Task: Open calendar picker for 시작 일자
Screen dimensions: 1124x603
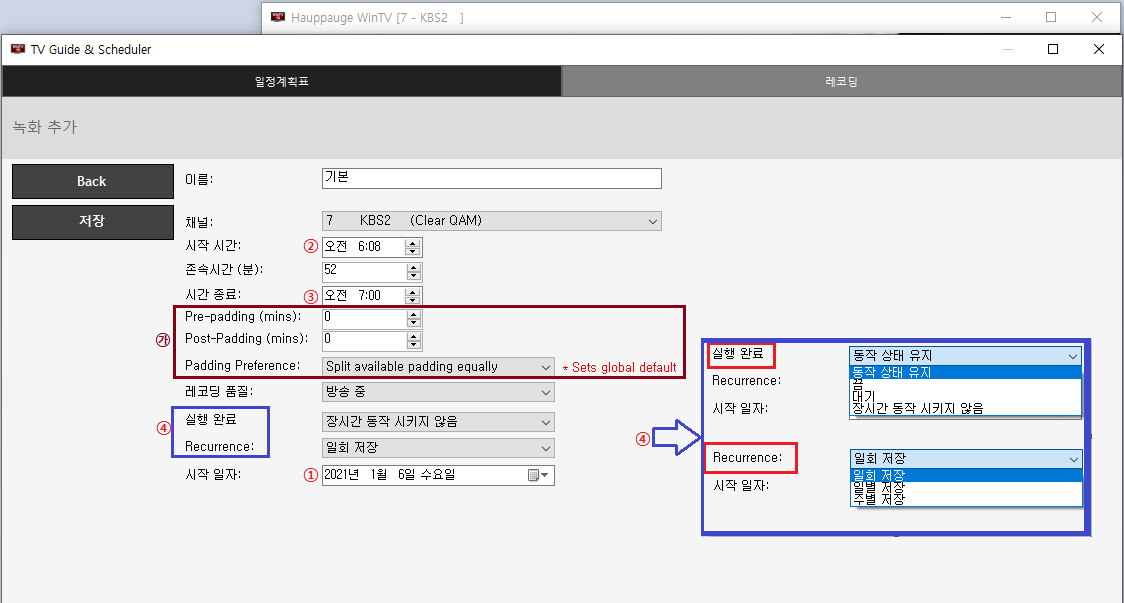Action: pyautogui.click(x=538, y=475)
